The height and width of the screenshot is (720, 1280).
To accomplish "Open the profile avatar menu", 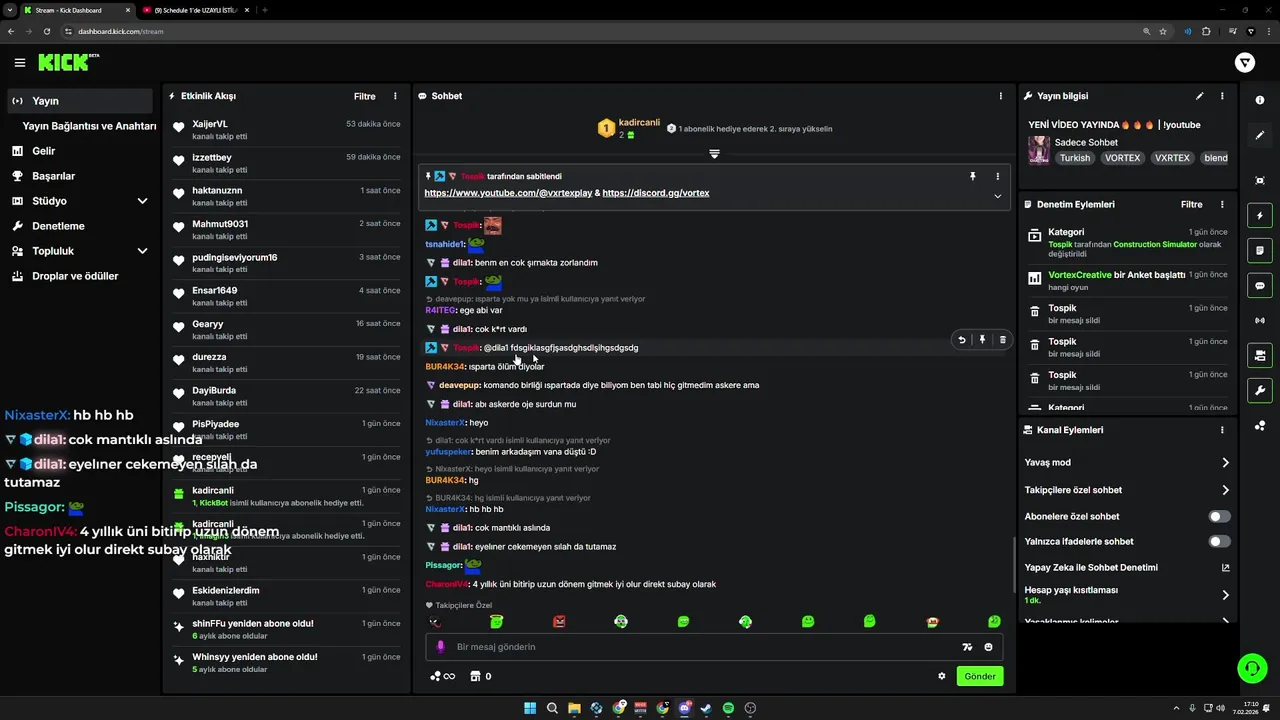I will tap(1245, 63).
